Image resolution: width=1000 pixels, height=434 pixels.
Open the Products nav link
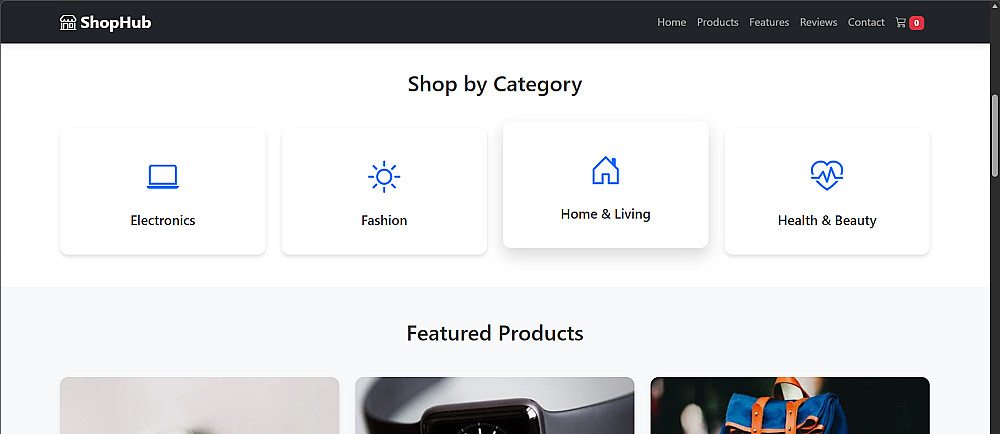[718, 23]
